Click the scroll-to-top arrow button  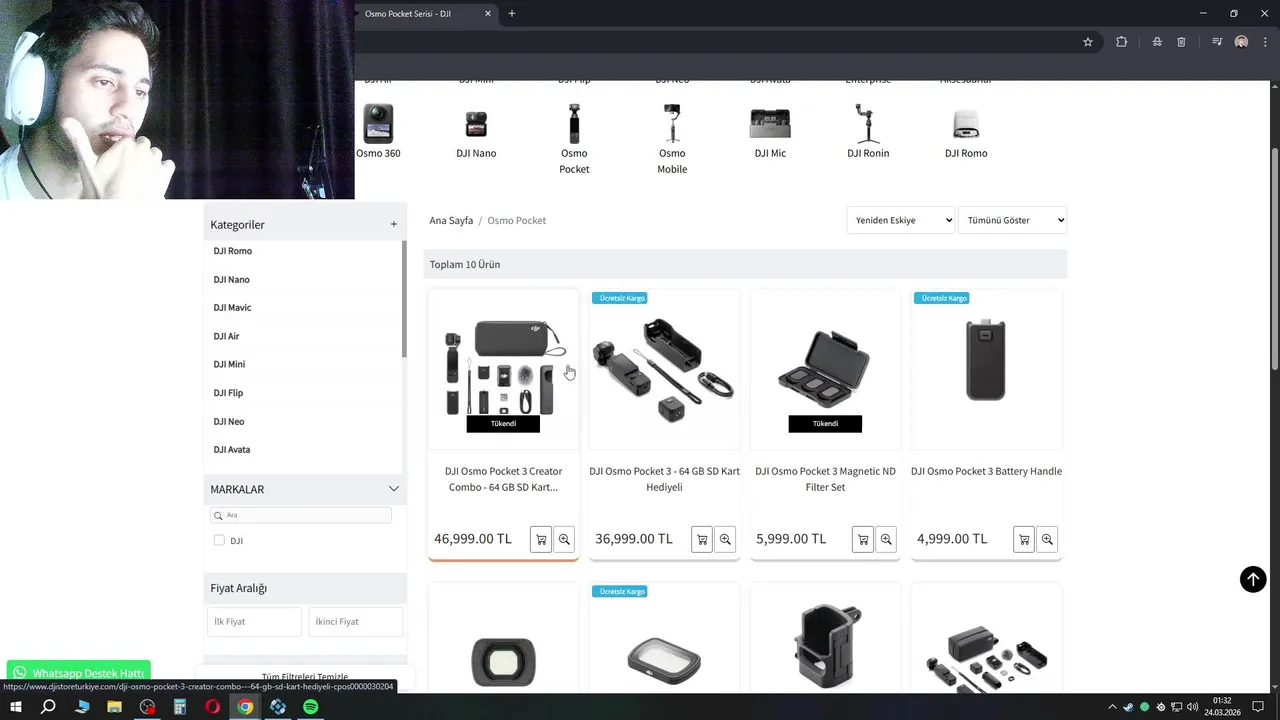pos(1253,579)
